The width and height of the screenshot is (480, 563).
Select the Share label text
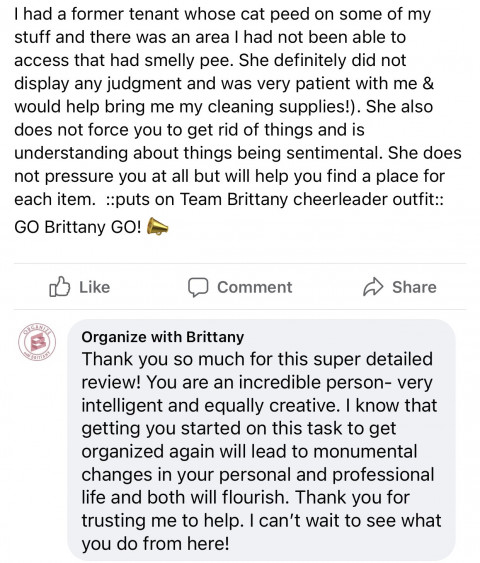tap(414, 287)
